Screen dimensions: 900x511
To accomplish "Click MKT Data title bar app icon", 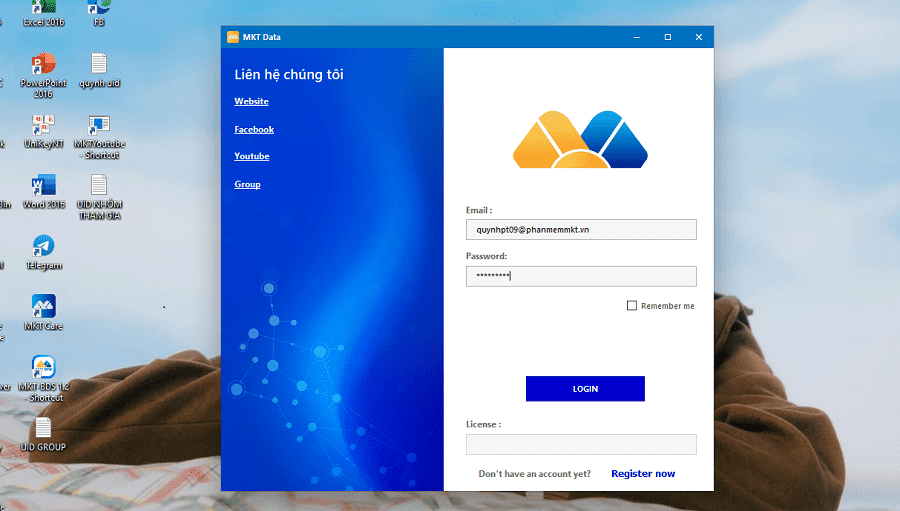I will (232, 37).
